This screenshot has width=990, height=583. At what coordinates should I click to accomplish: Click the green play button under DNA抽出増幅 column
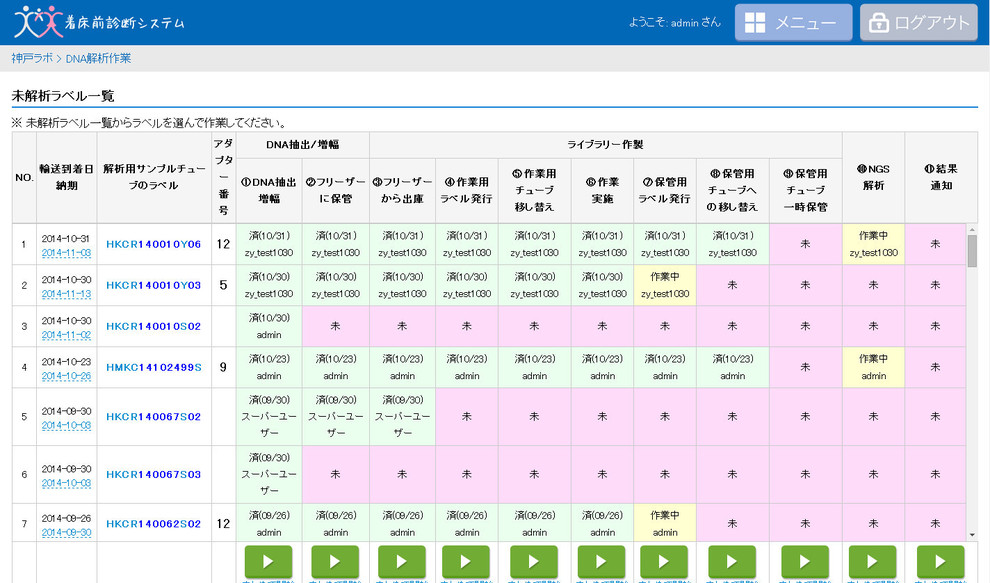point(268,562)
